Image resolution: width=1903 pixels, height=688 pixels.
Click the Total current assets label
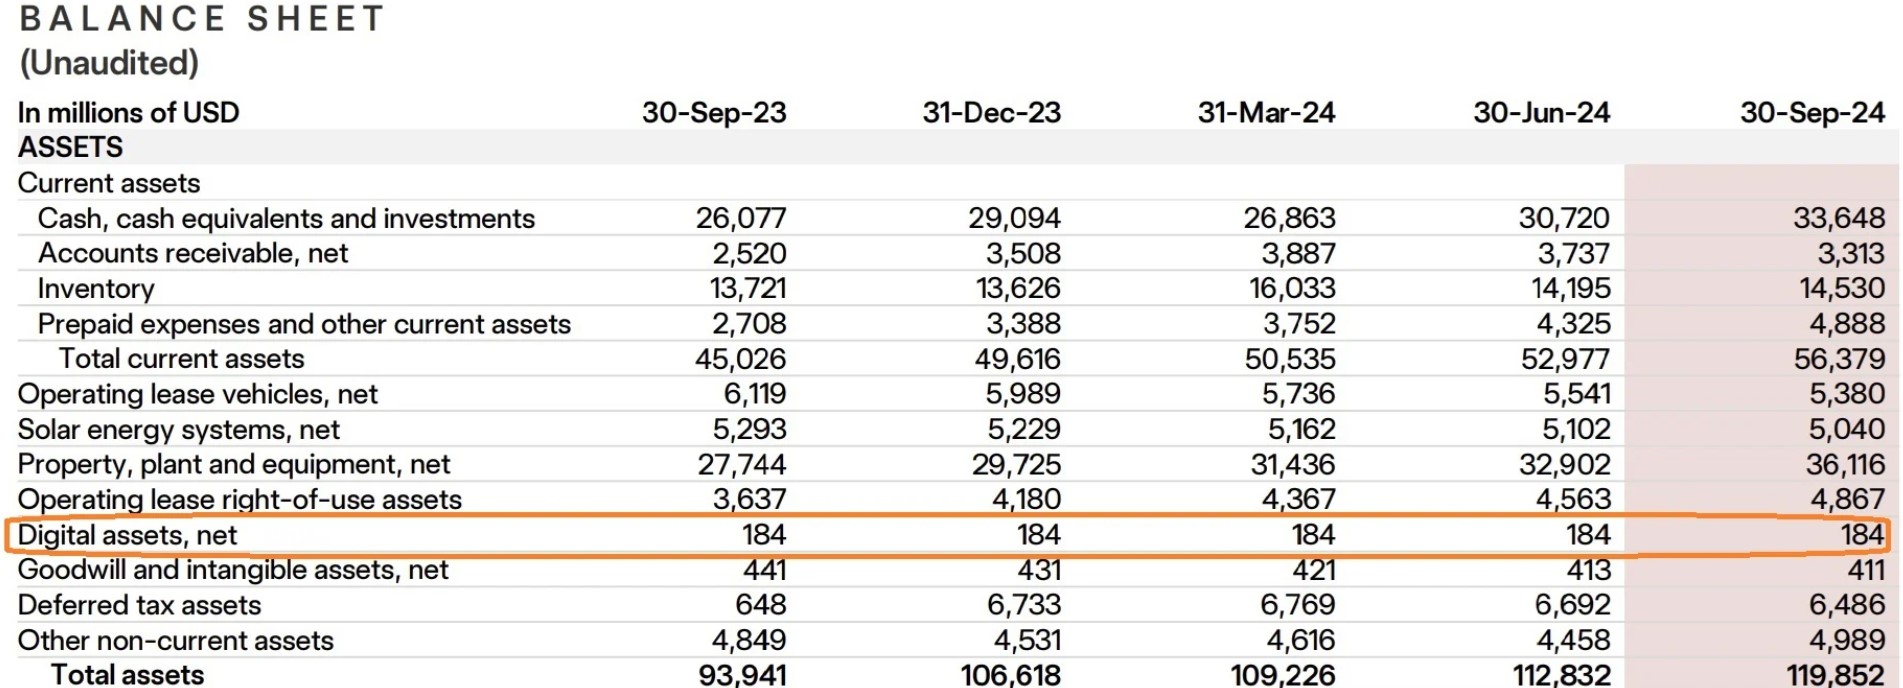(x=181, y=359)
